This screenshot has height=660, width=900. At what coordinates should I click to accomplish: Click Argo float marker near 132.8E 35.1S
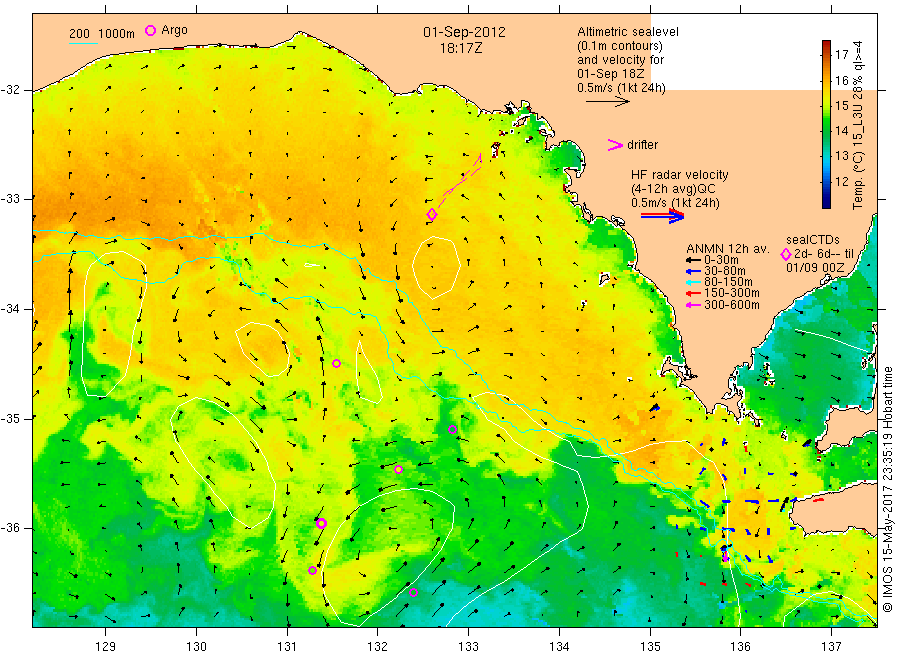pos(452,429)
